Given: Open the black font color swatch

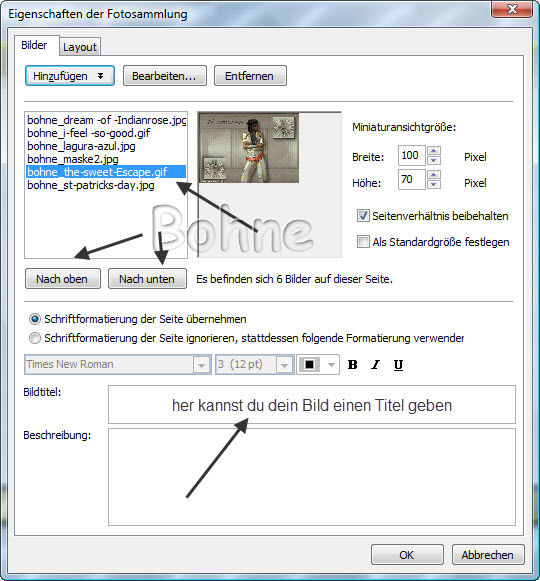Looking at the screenshot, I should [x=318, y=365].
